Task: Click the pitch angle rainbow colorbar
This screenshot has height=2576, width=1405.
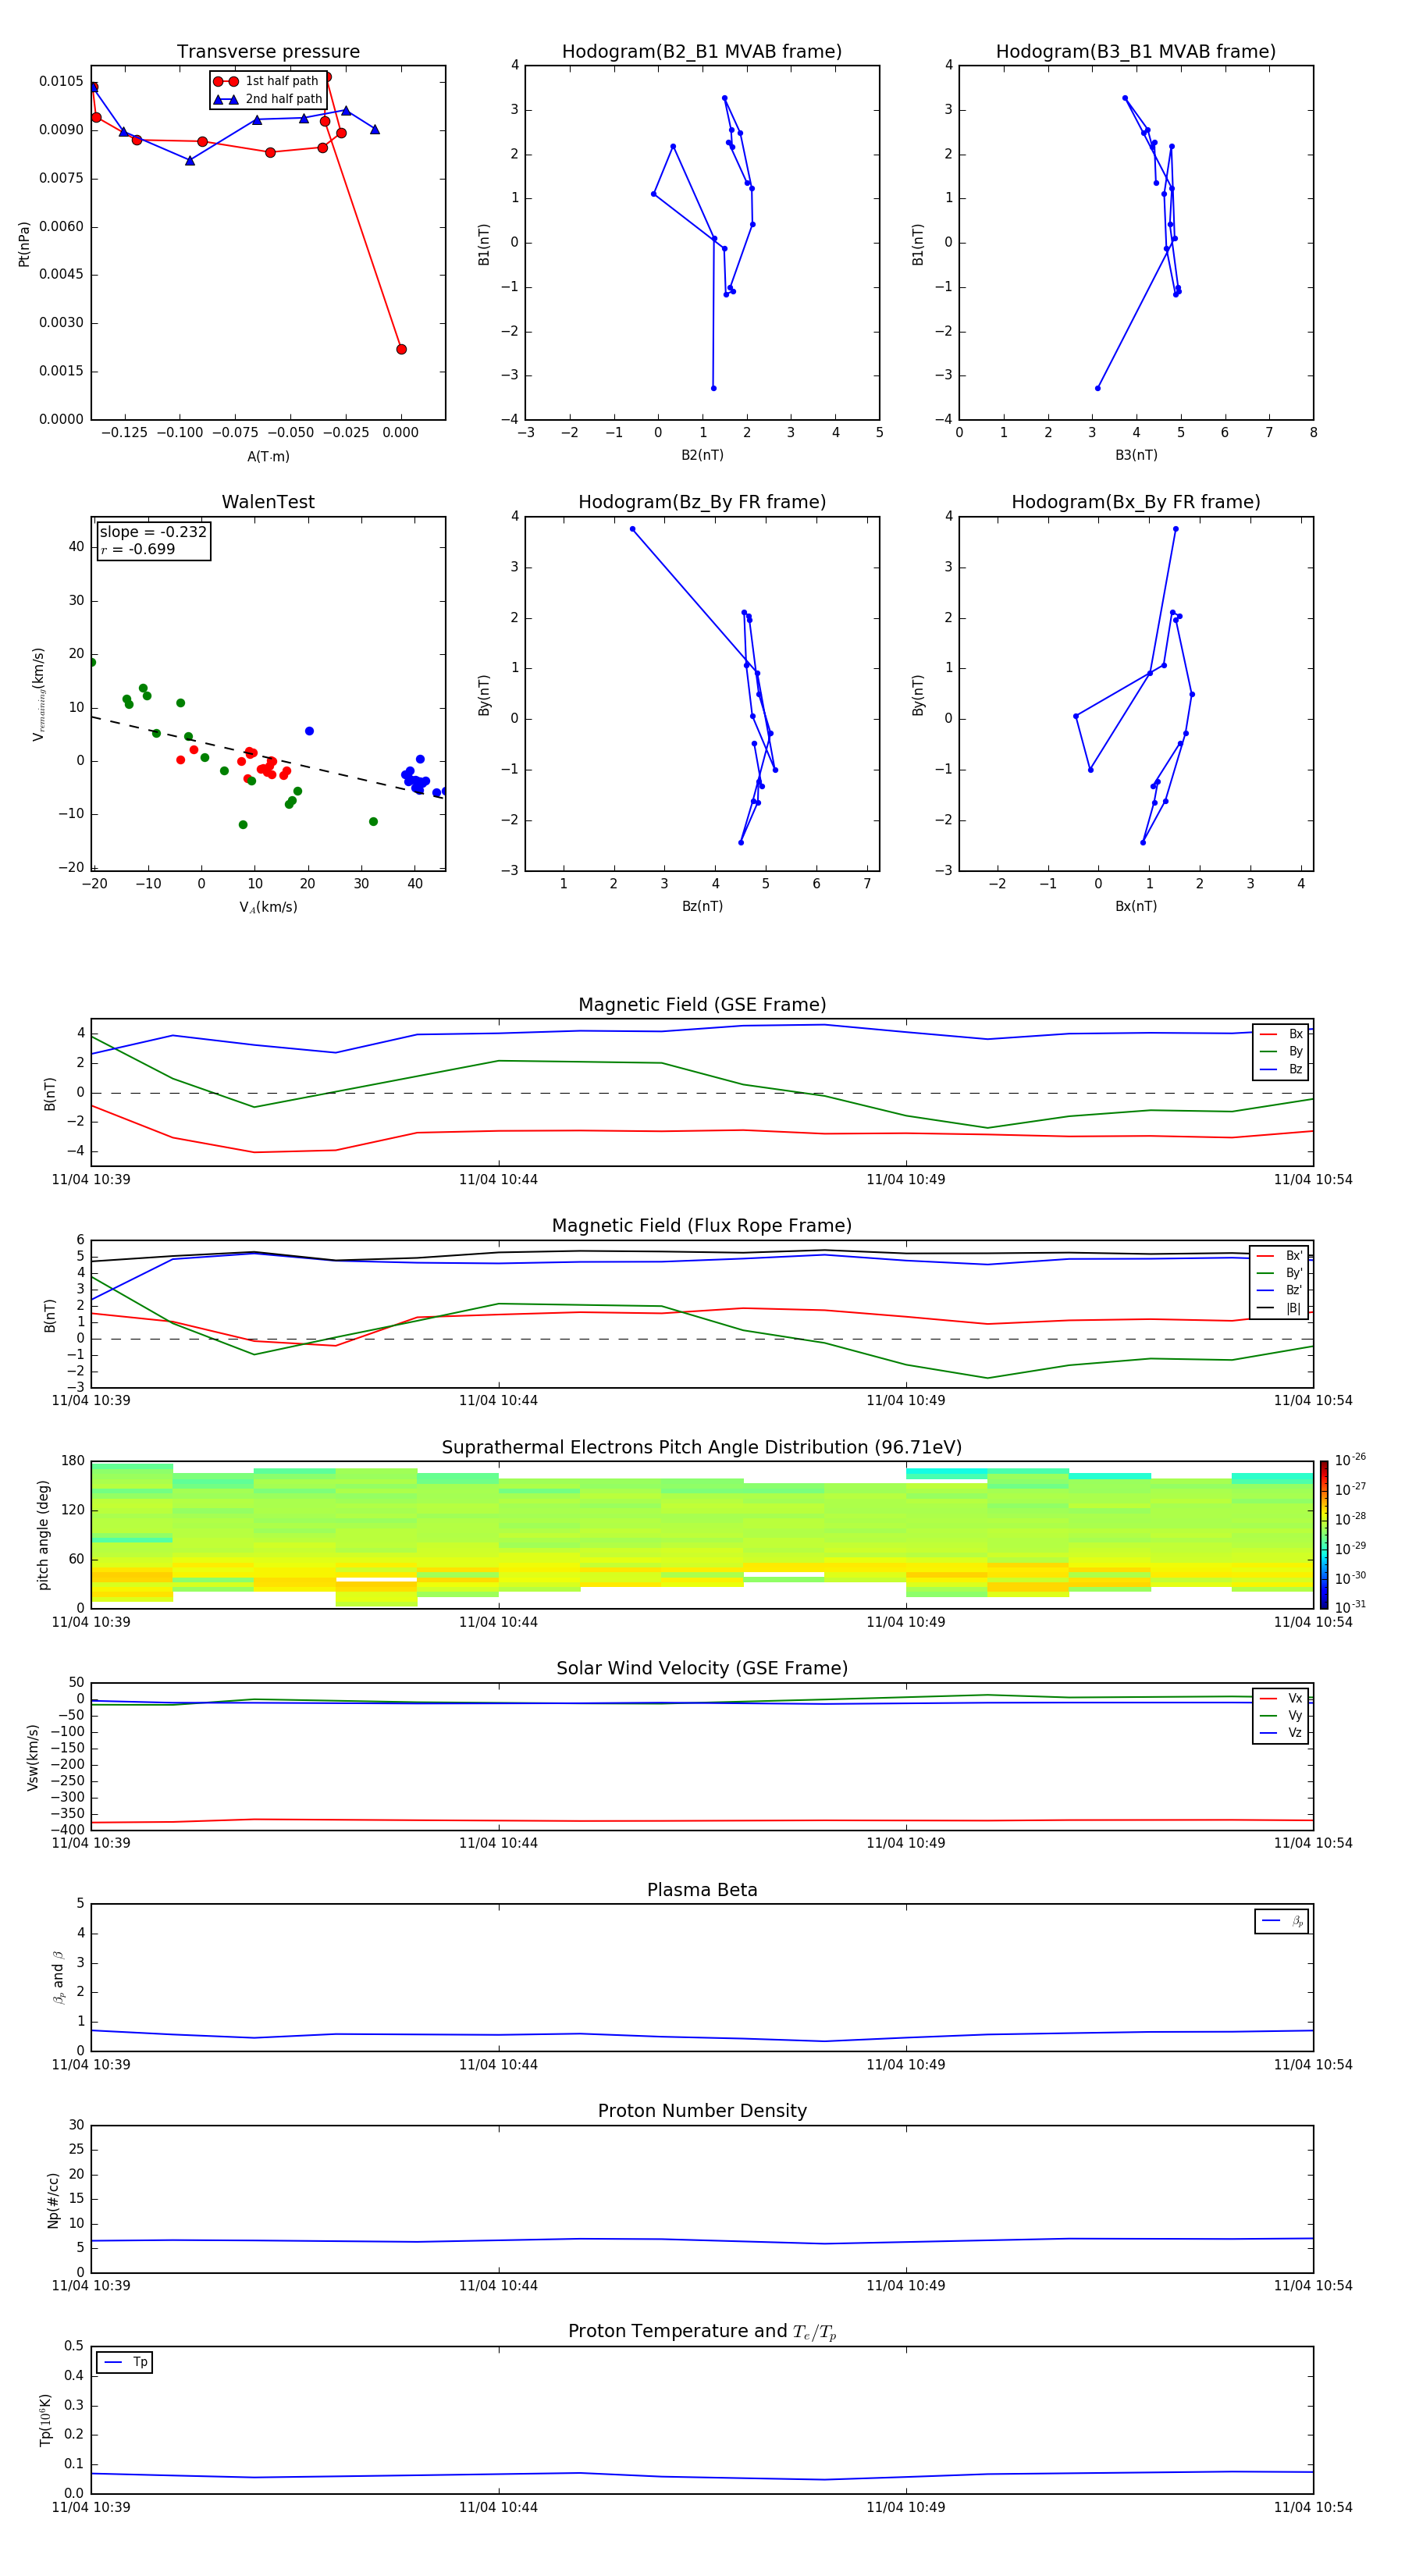Action: click(1324, 1535)
